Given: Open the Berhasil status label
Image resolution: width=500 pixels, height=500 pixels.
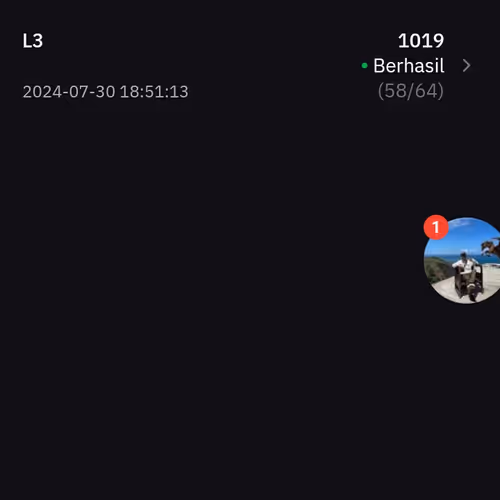Looking at the screenshot, I should [409, 66].
